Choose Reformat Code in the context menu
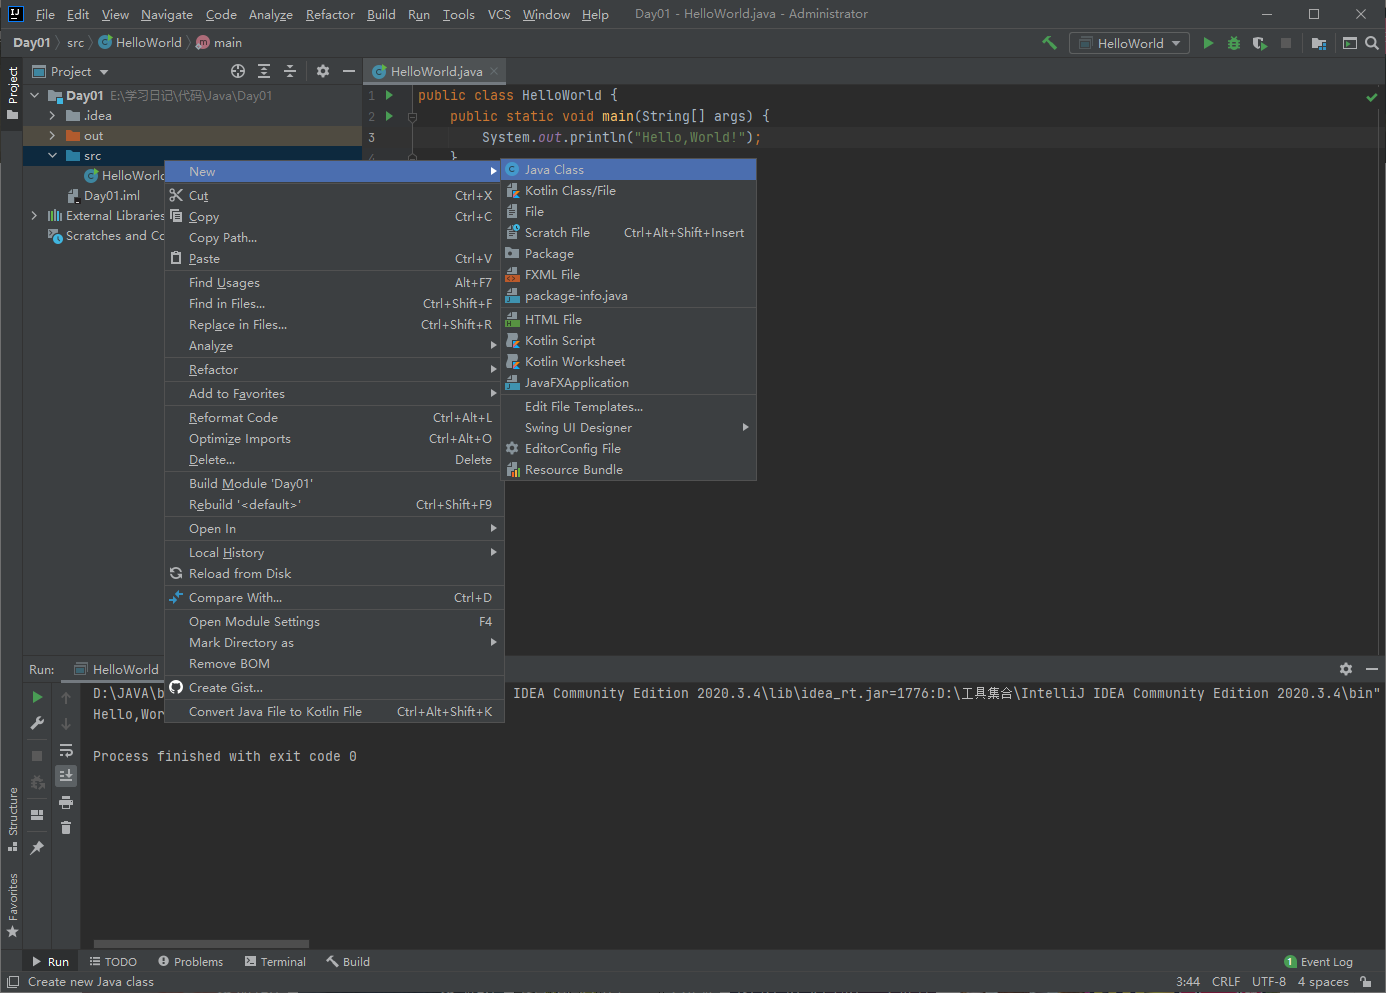The height and width of the screenshot is (993, 1386). coord(233,418)
